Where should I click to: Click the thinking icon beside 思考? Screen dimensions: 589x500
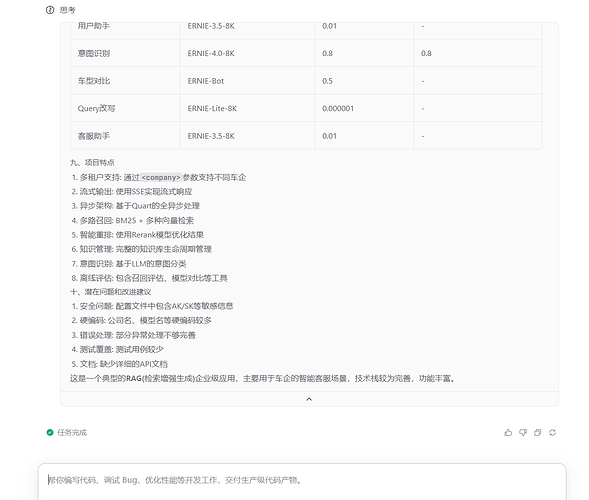click(x=50, y=10)
